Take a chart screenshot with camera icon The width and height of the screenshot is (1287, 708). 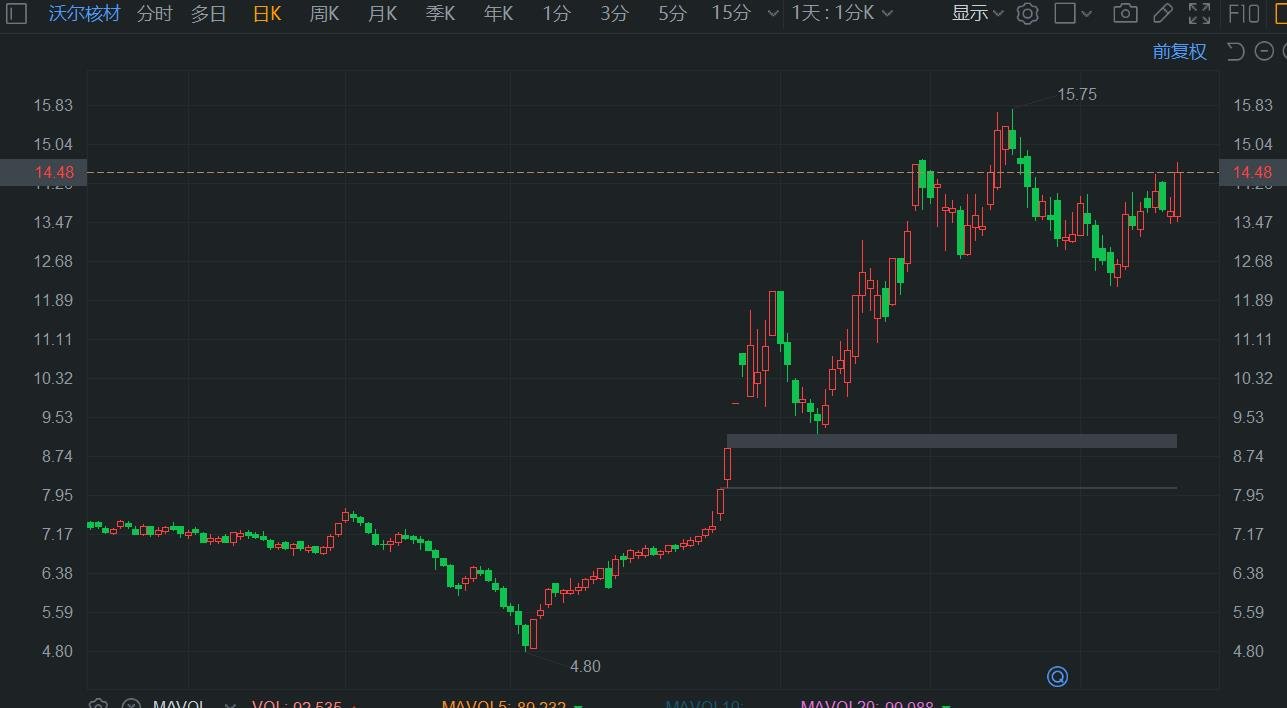pyautogui.click(x=1125, y=14)
